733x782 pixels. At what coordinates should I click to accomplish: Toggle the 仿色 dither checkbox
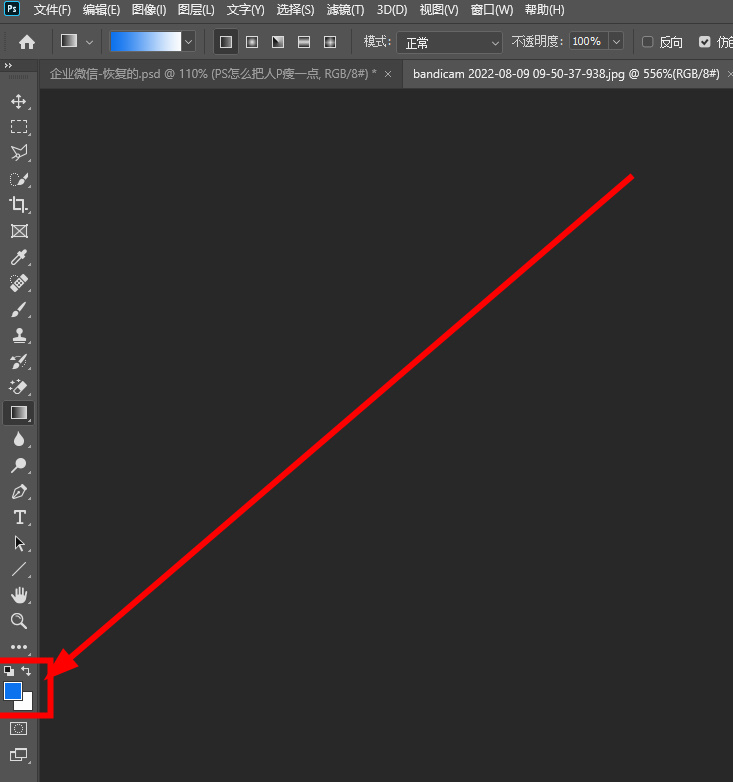(705, 42)
